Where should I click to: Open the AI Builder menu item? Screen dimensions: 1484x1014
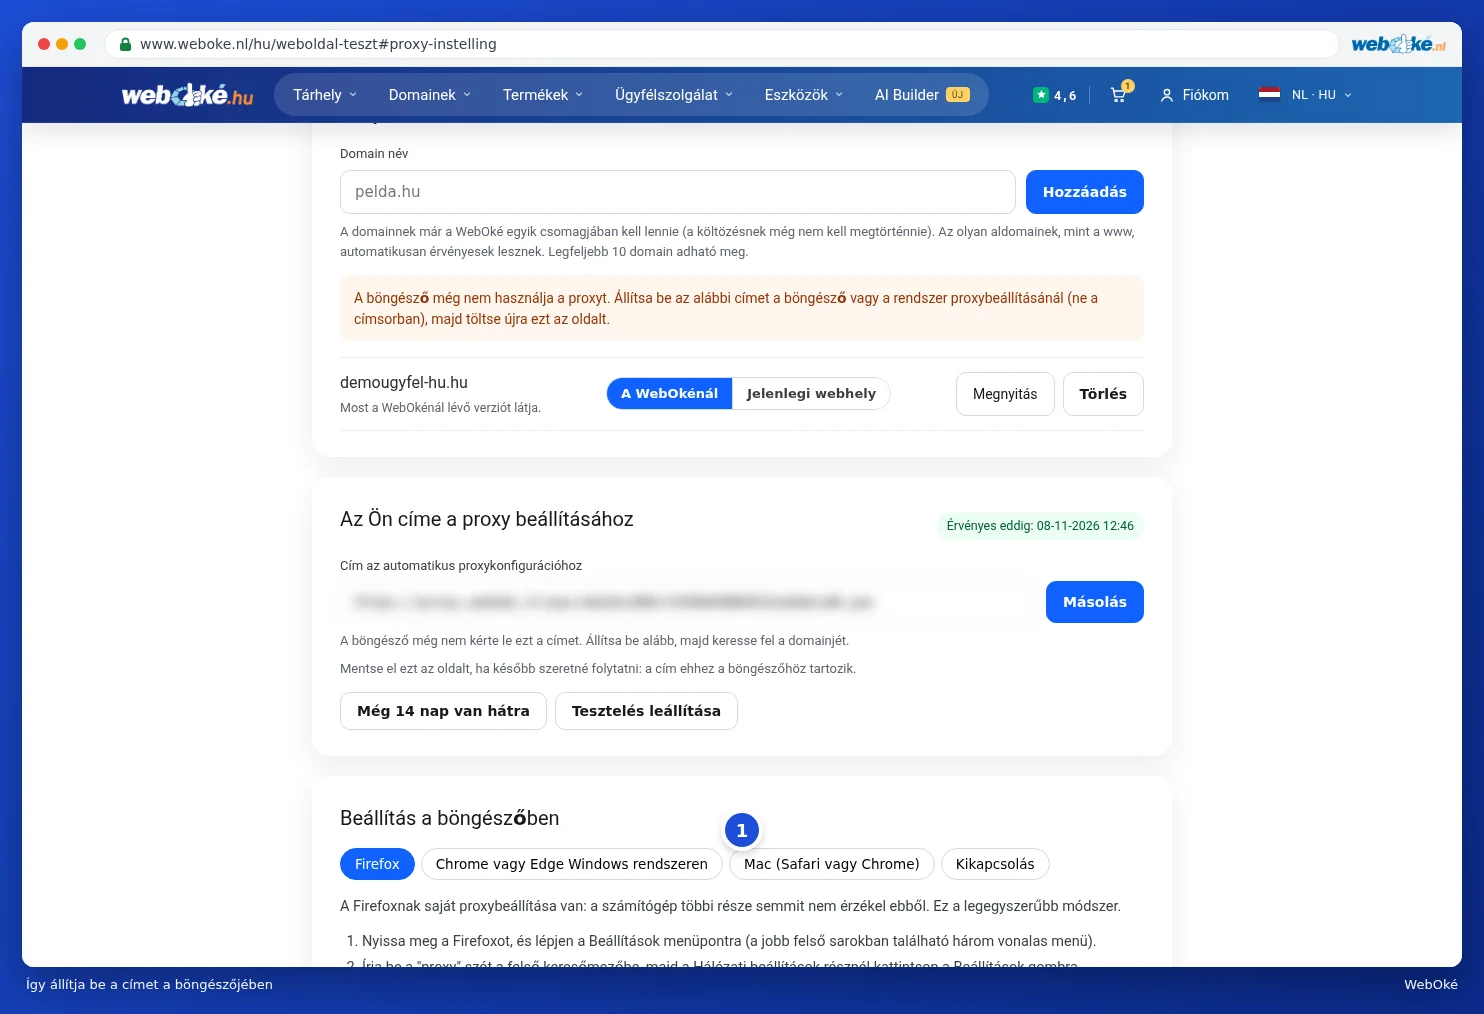pyautogui.click(x=922, y=95)
